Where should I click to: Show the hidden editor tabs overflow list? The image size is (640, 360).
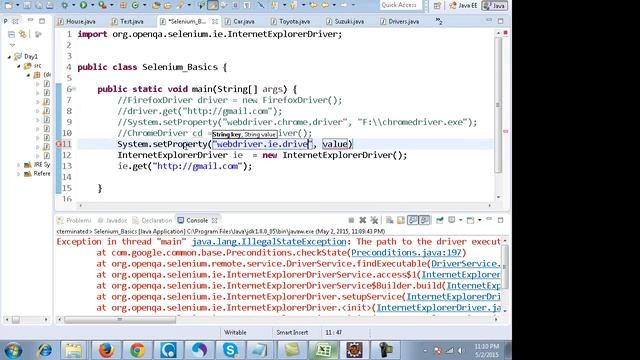pyautogui.click(x=439, y=21)
